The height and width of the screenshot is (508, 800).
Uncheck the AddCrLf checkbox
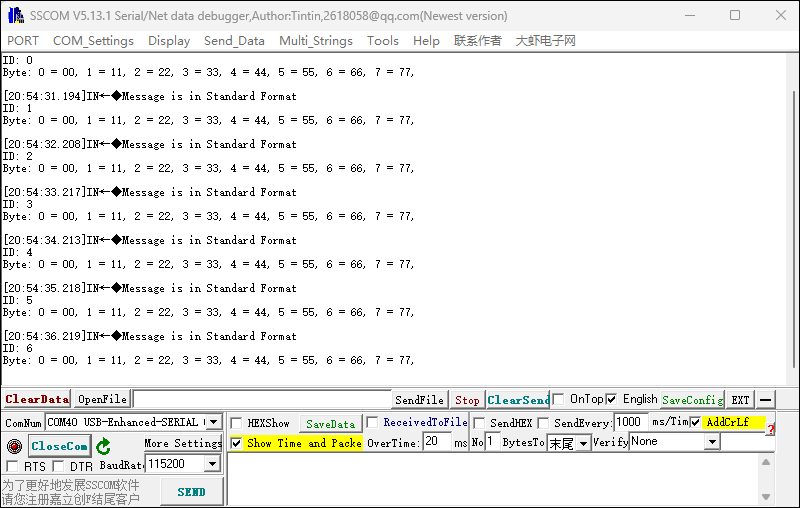[x=695, y=422]
